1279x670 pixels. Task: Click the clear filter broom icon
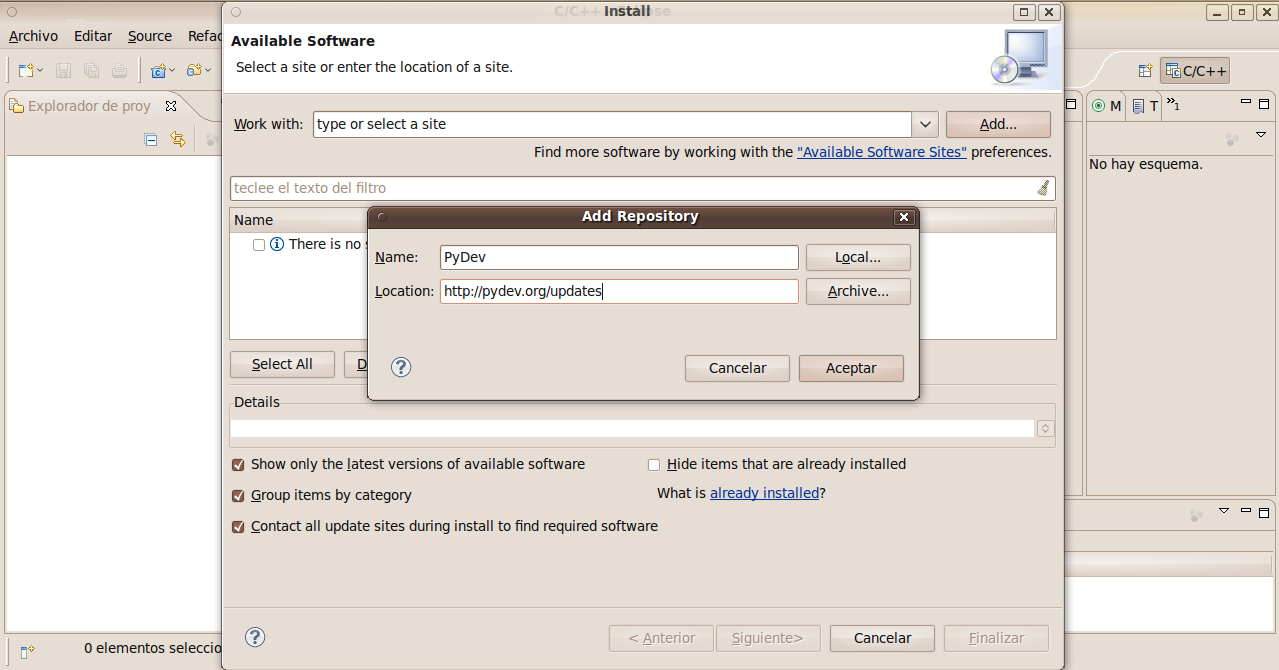pyautogui.click(x=1043, y=188)
